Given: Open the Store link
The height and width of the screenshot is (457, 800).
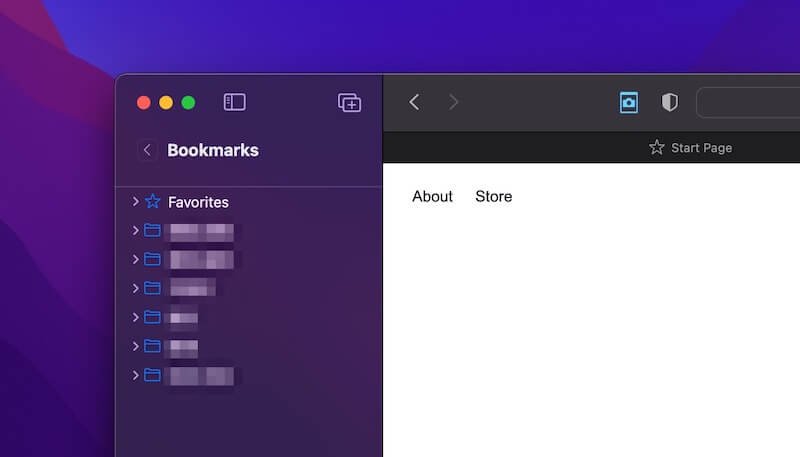Looking at the screenshot, I should [493, 196].
